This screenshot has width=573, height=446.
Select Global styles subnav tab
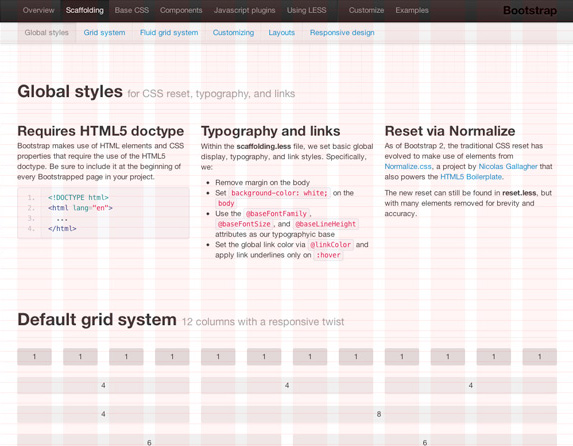(x=46, y=33)
